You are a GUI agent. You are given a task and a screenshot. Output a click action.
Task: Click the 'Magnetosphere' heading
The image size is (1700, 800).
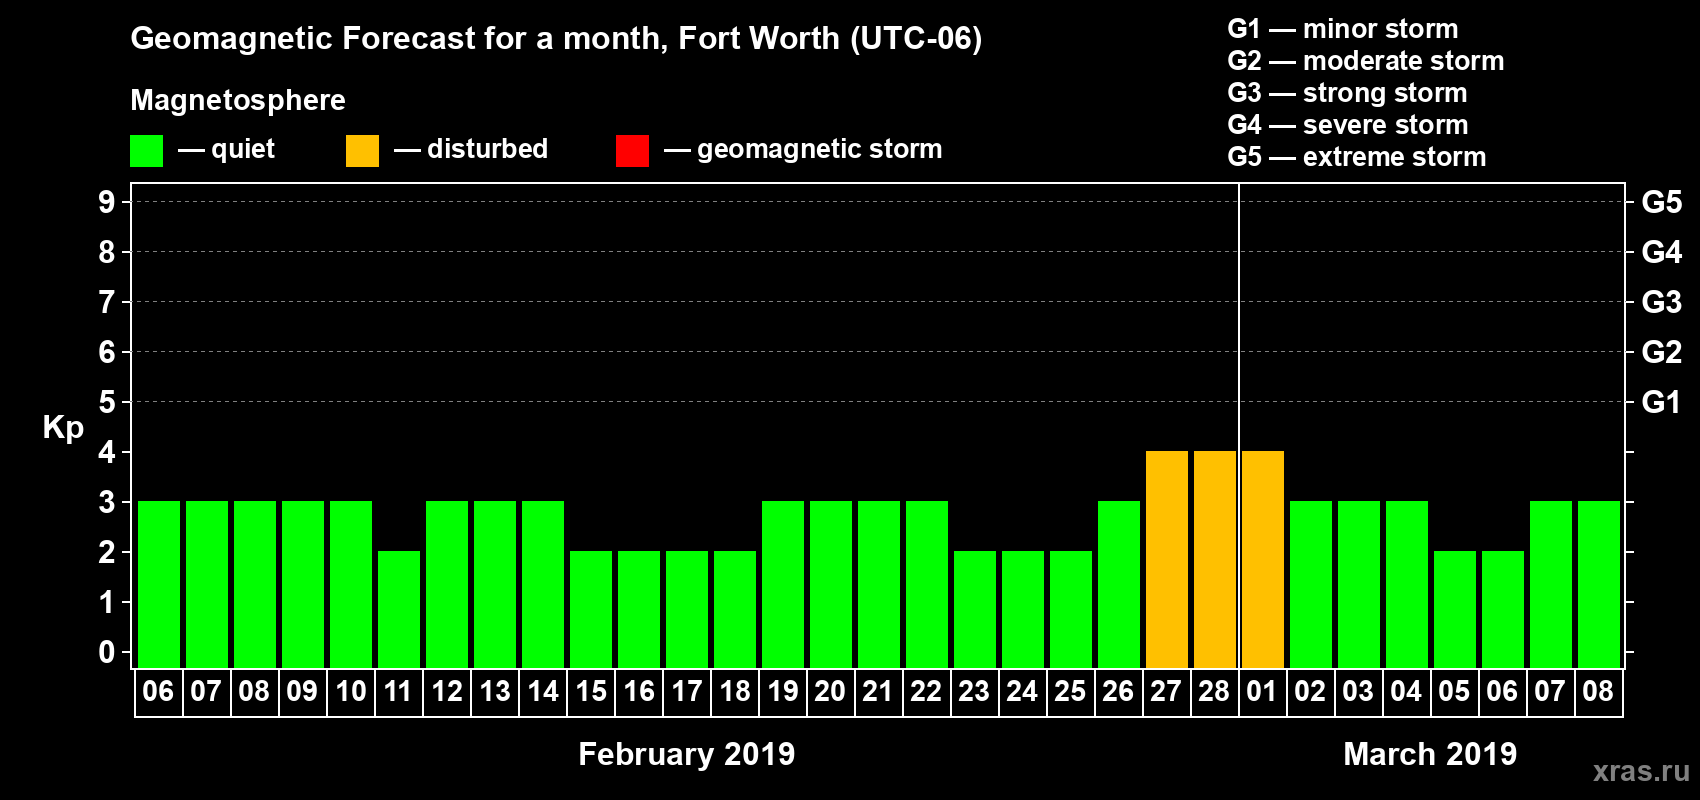pos(238,100)
